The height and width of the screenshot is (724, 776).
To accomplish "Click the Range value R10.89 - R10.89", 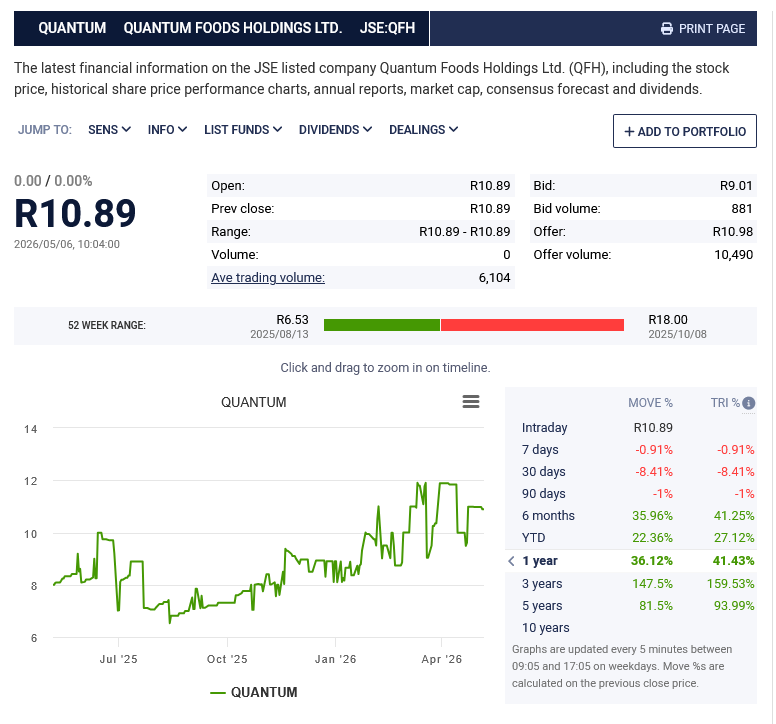I will (464, 232).
